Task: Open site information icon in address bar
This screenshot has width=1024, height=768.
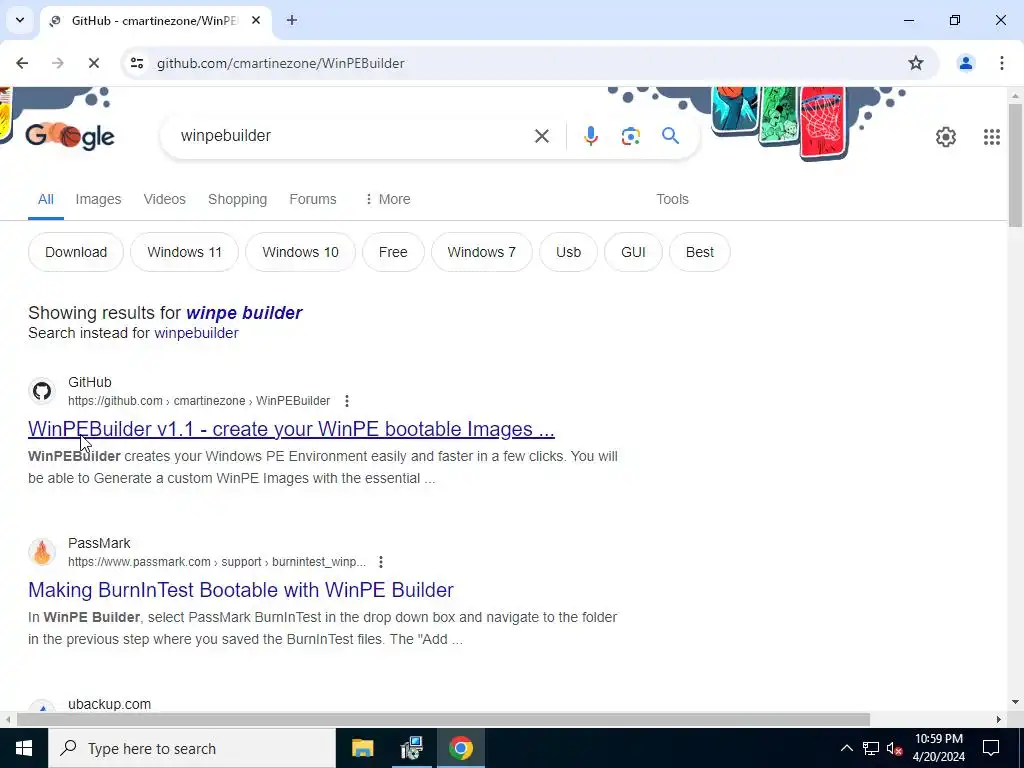Action: click(137, 63)
